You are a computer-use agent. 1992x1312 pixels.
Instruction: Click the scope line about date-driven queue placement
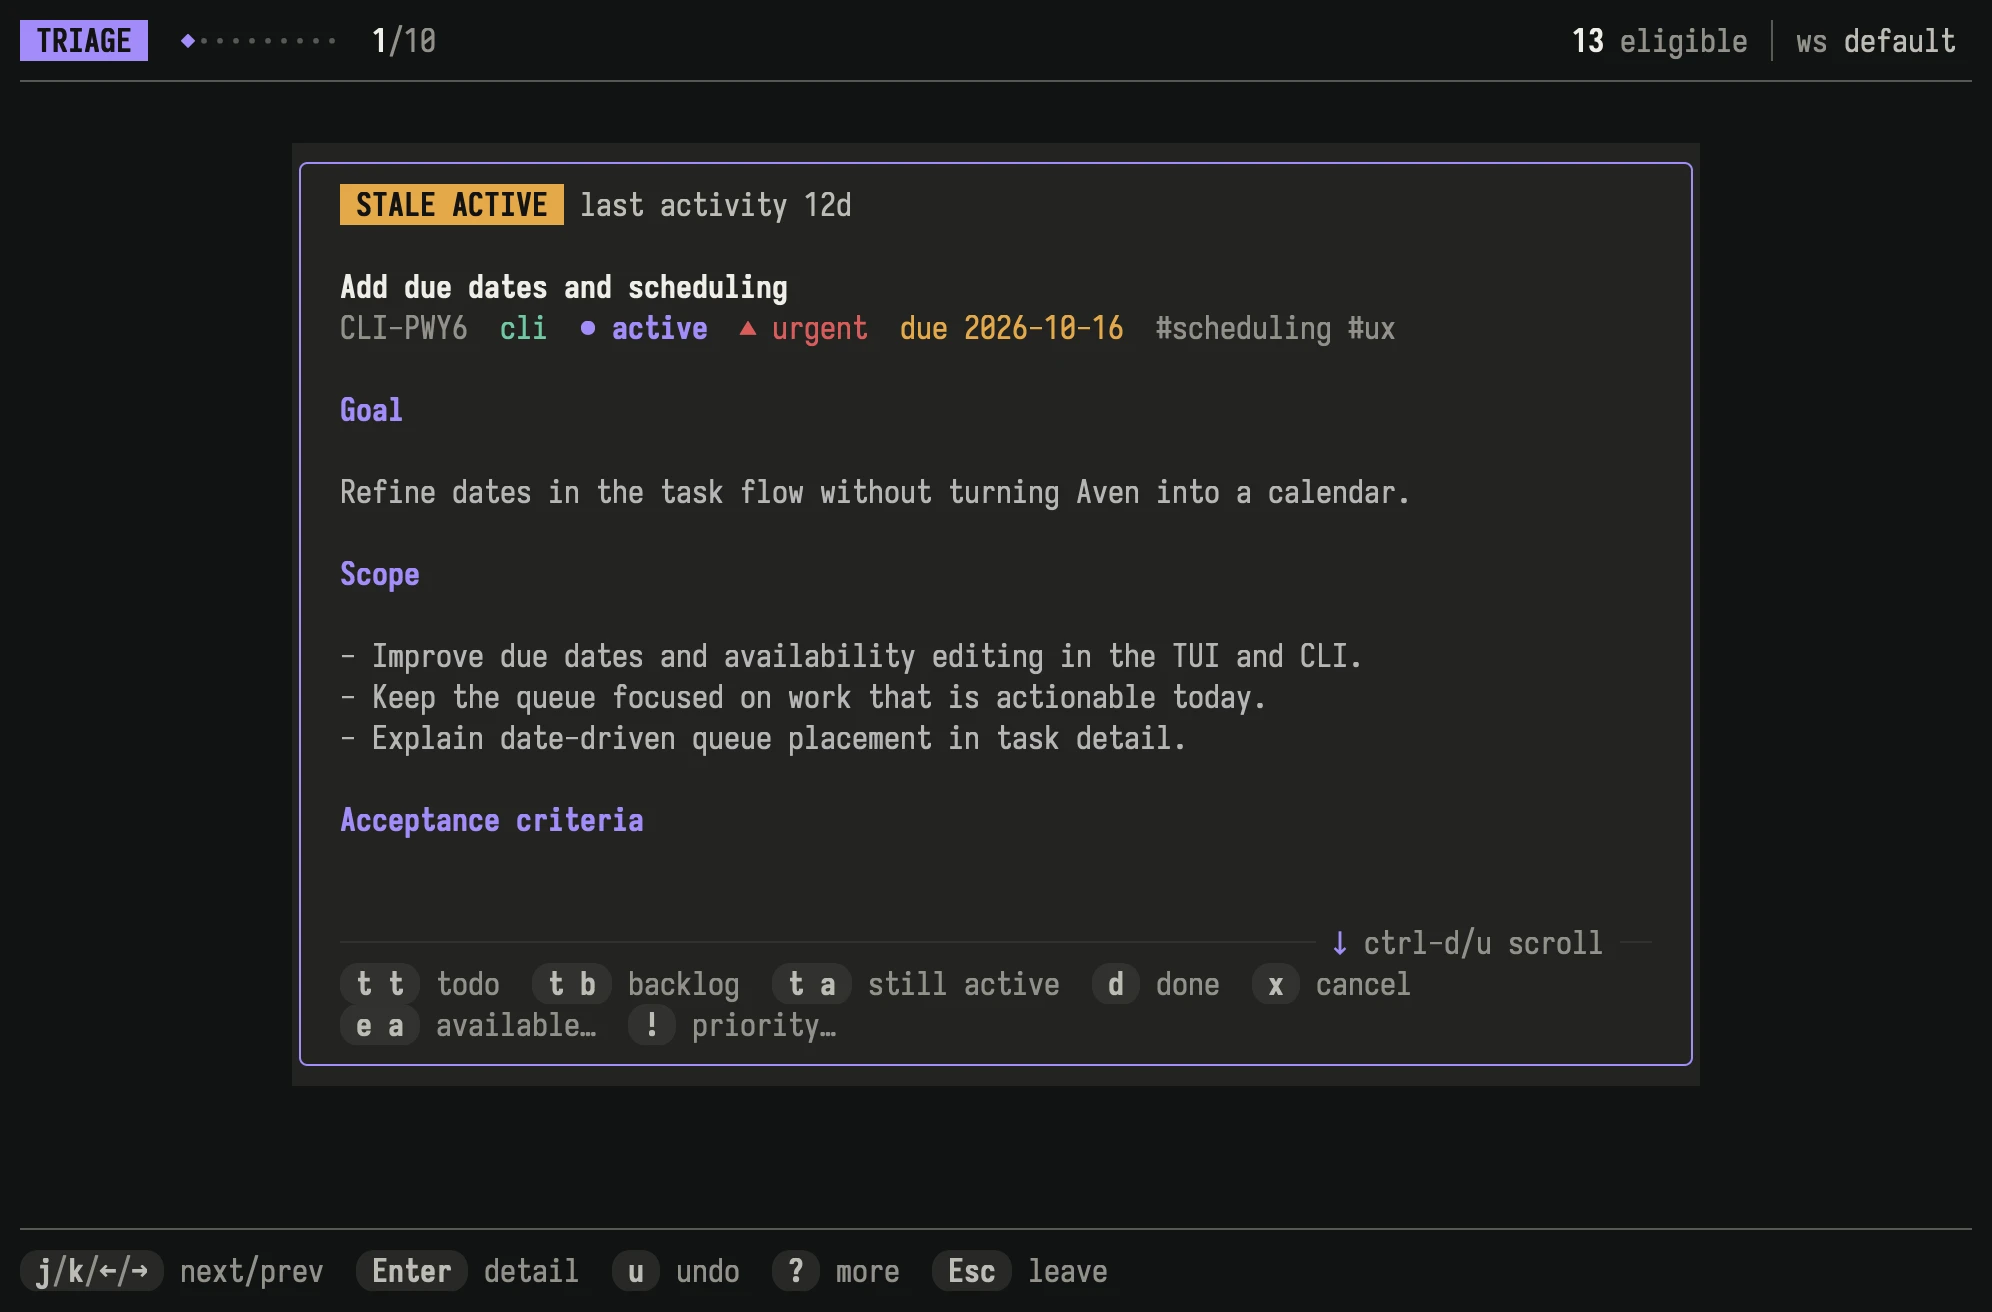[x=763, y=738]
